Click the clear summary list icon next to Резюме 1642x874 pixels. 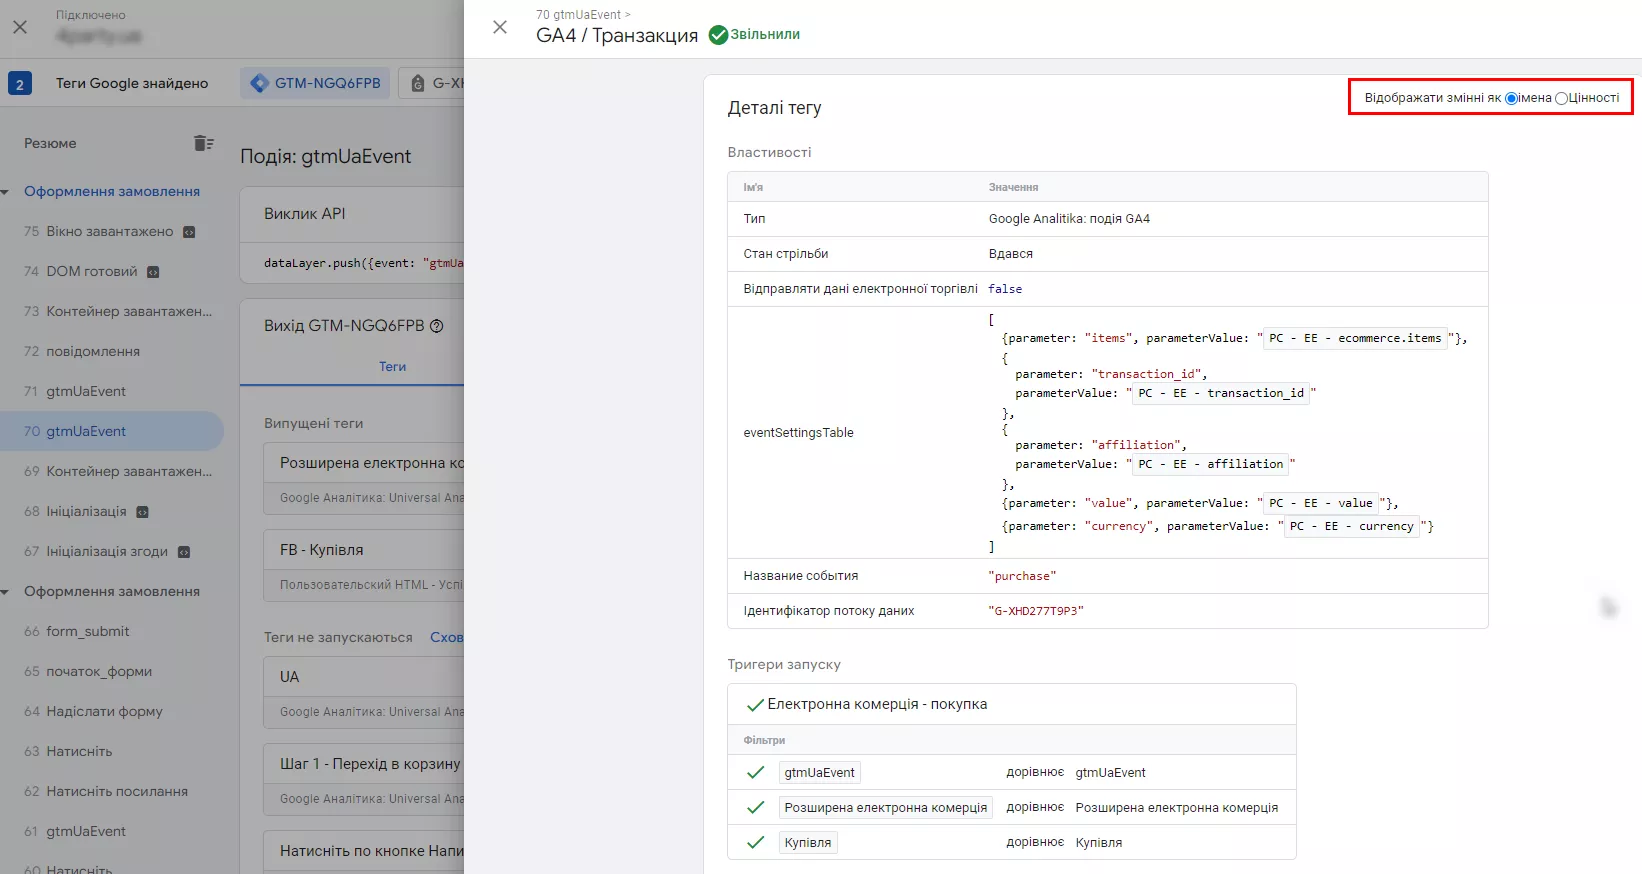(x=204, y=143)
